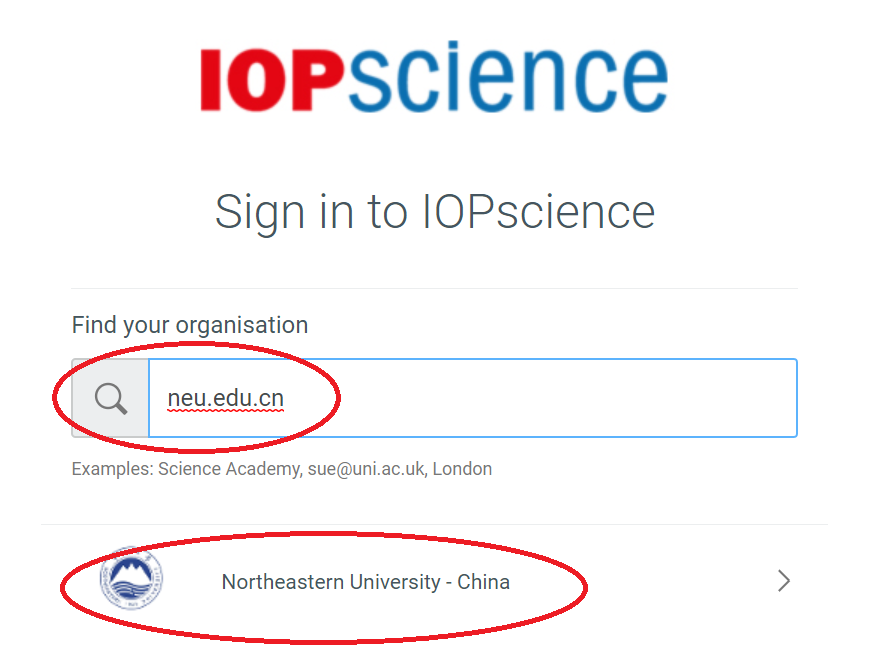Click the 'Science Academy' example text

tap(228, 468)
